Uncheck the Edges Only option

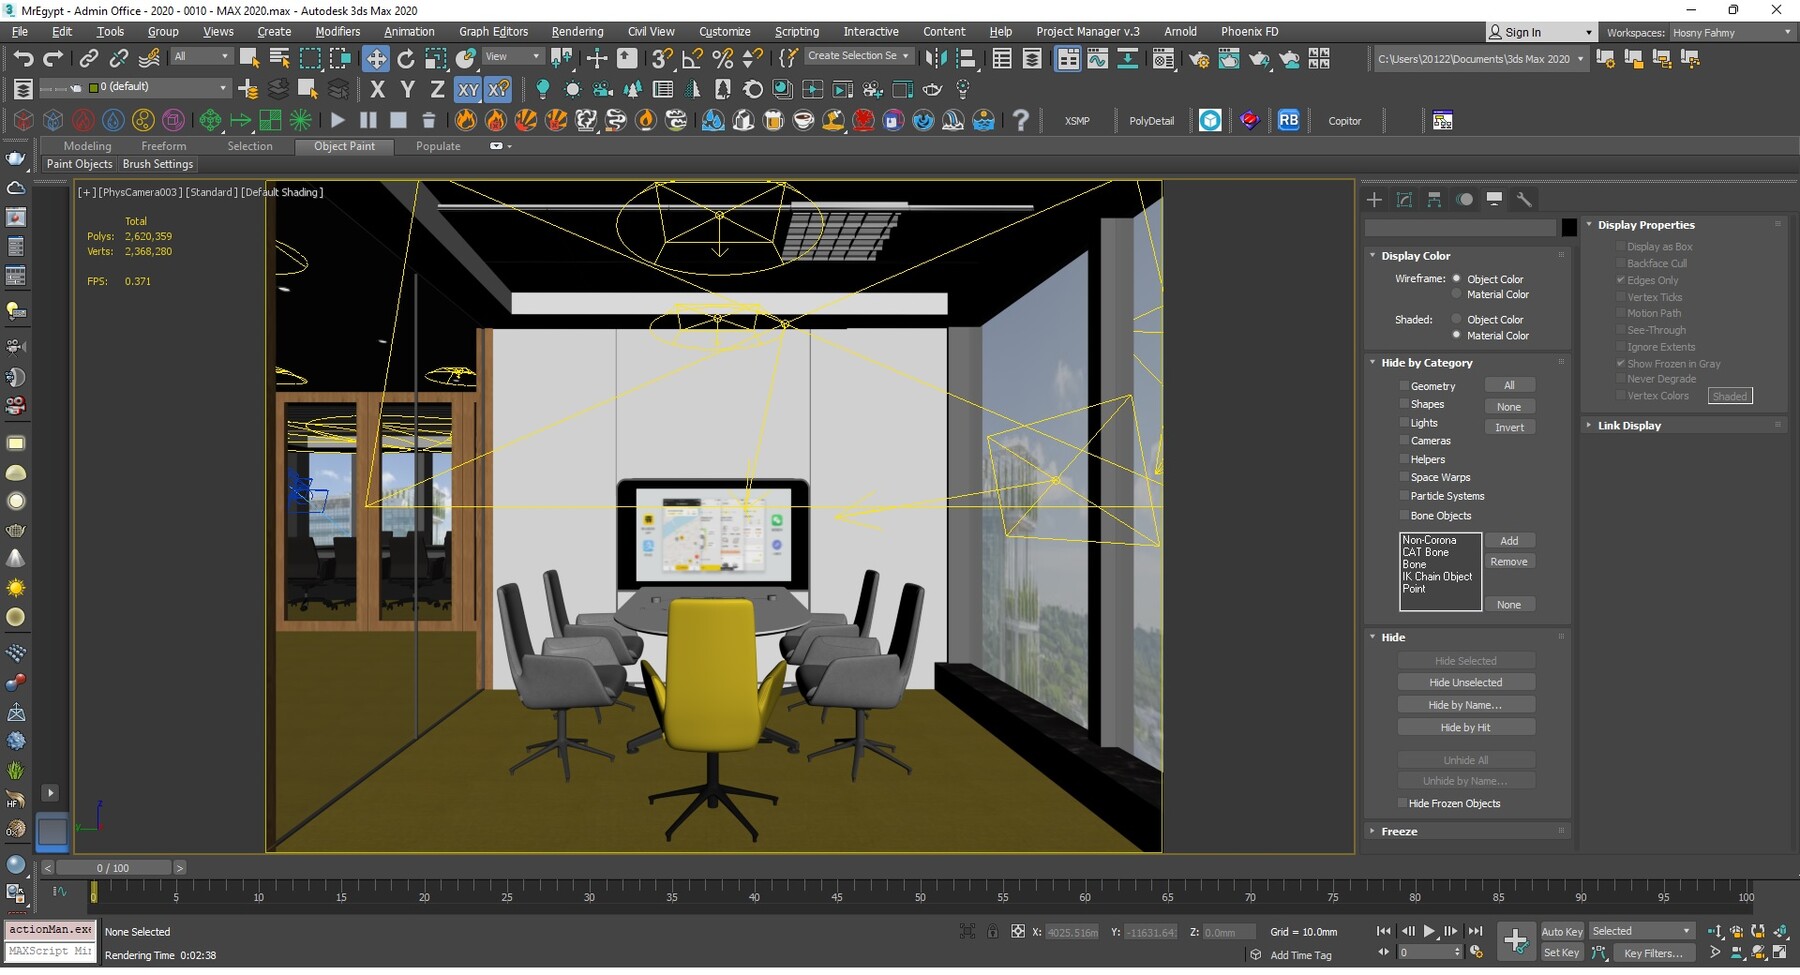tap(1621, 281)
